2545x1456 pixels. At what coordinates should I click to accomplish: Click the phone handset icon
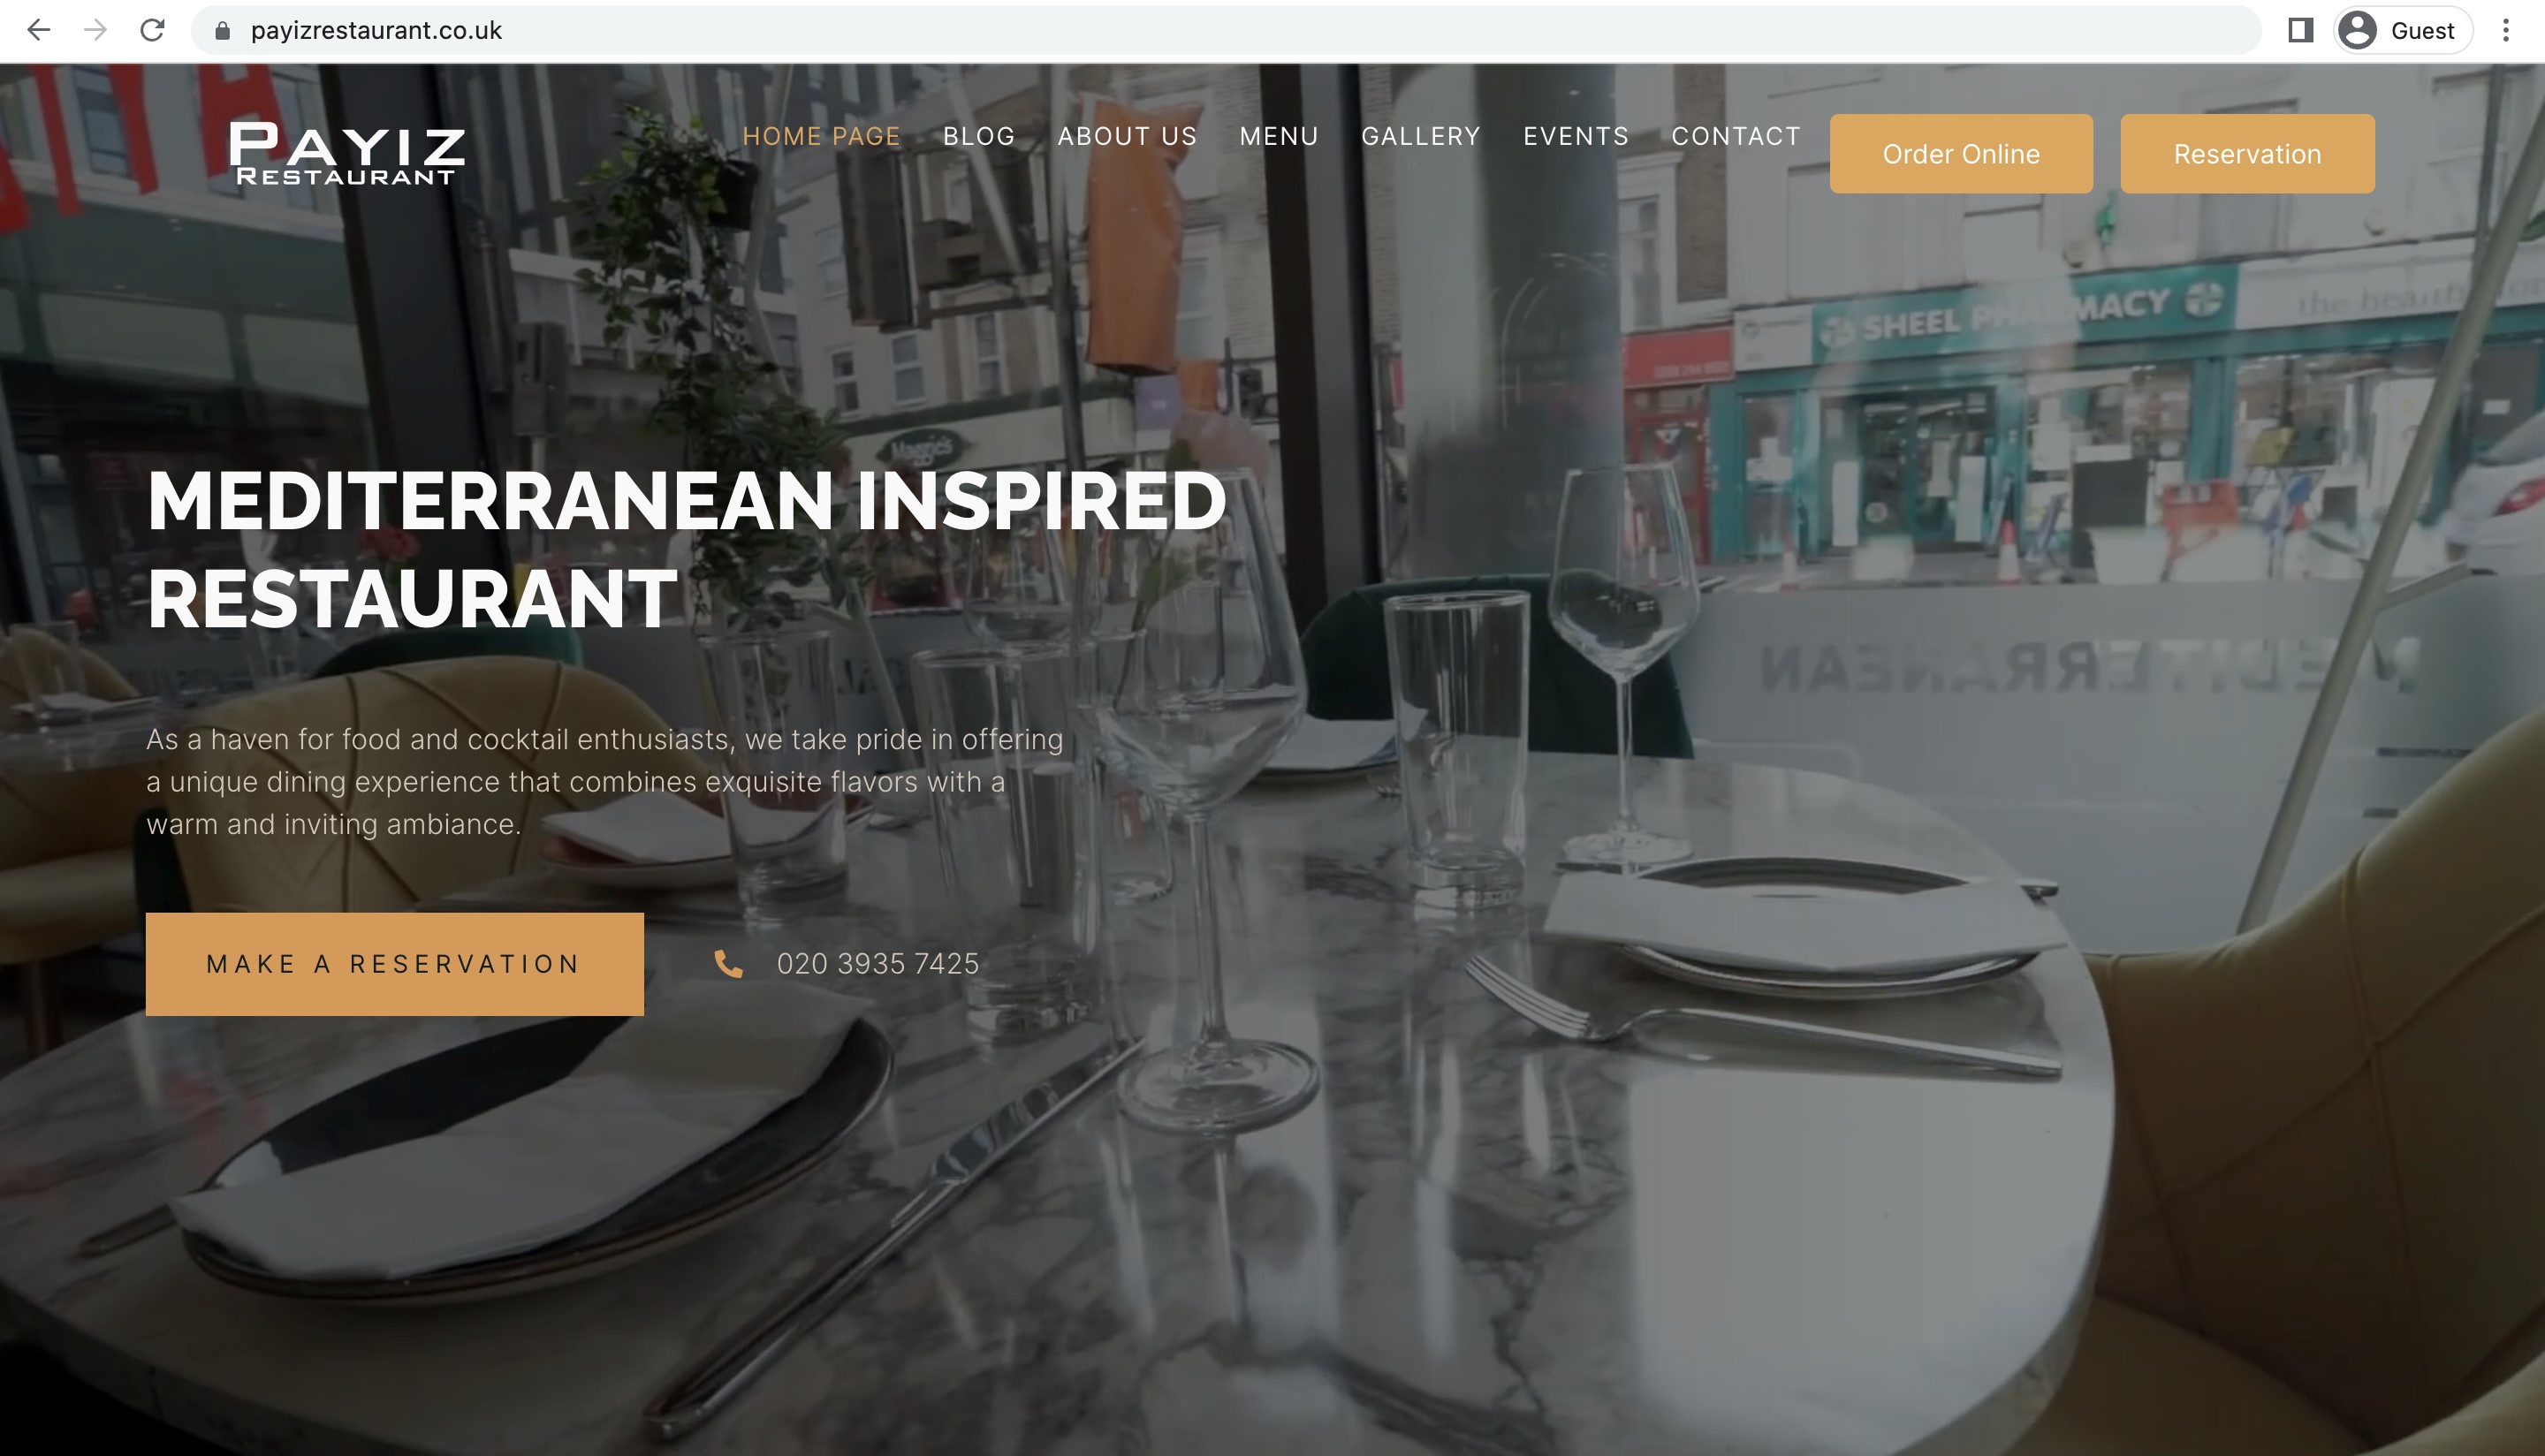point(729,964)
